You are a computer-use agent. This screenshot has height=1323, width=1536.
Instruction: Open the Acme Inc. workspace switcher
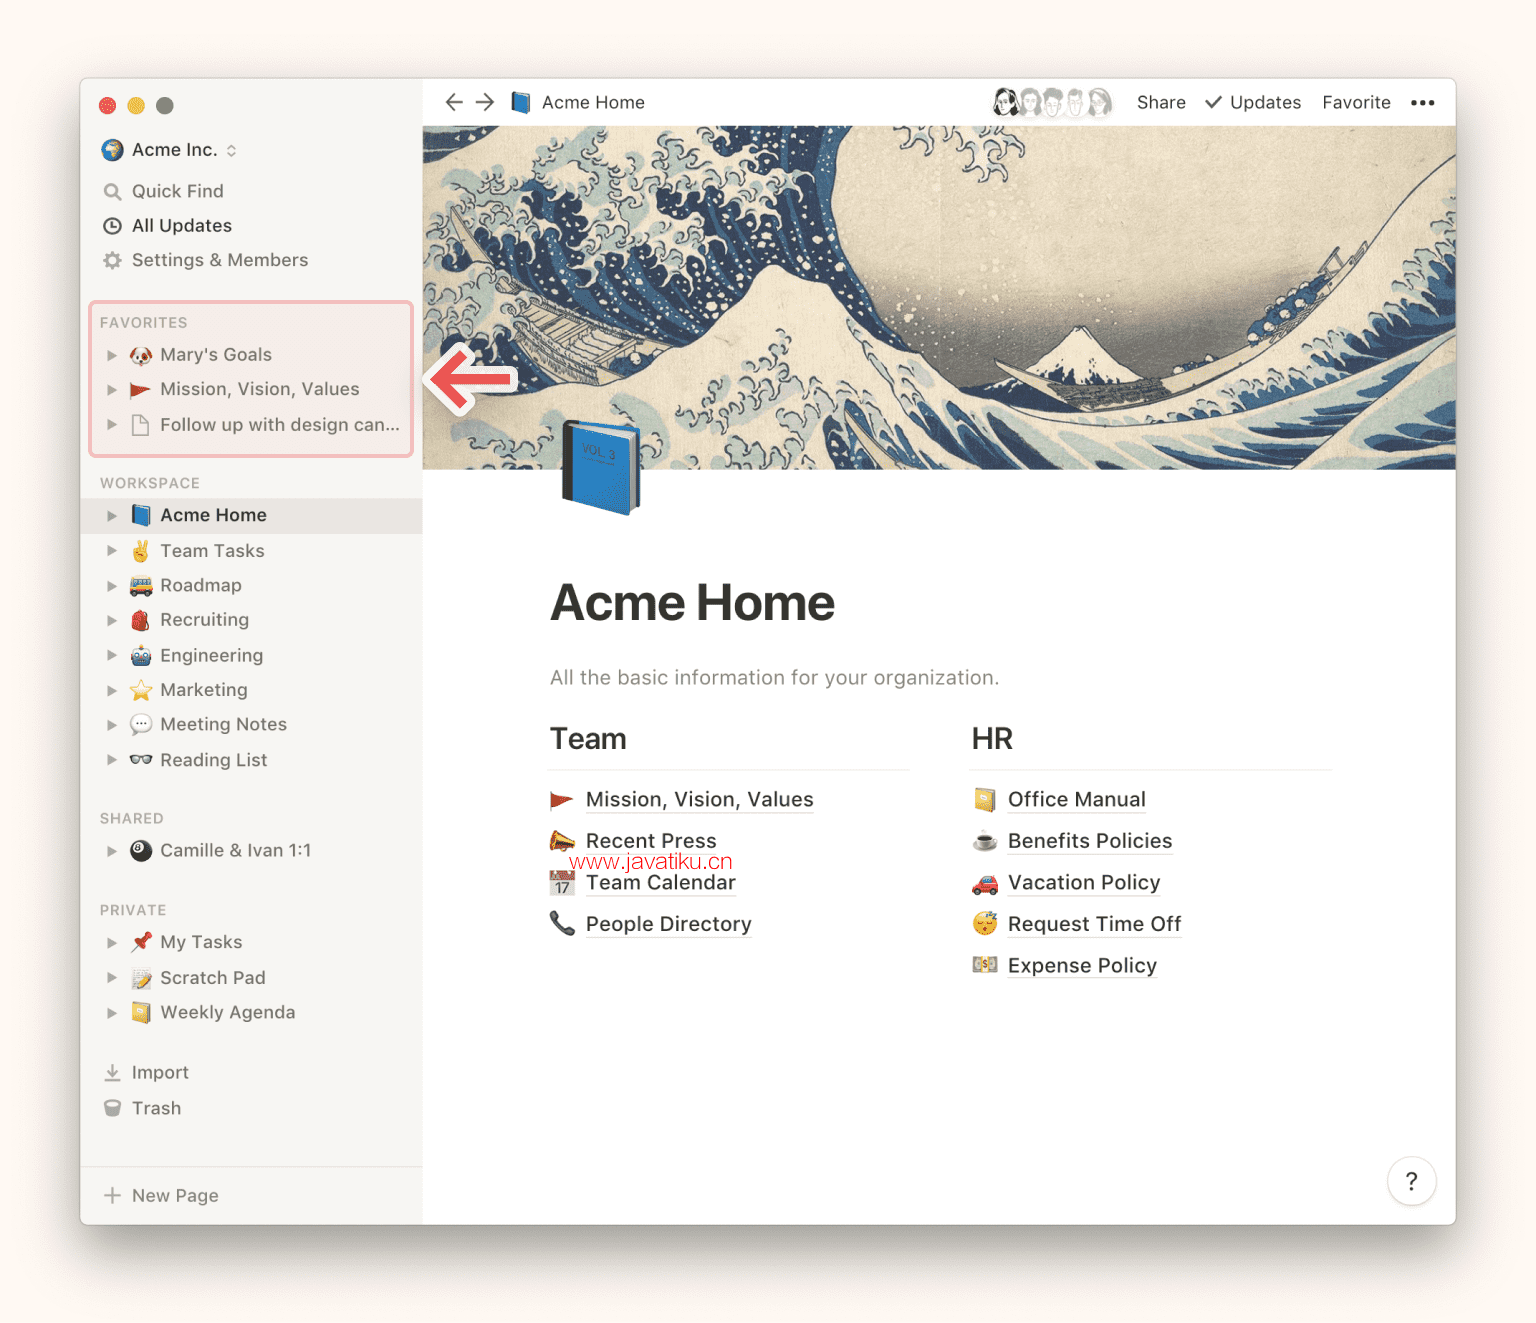pyautogui.click(x=170, y=150)
